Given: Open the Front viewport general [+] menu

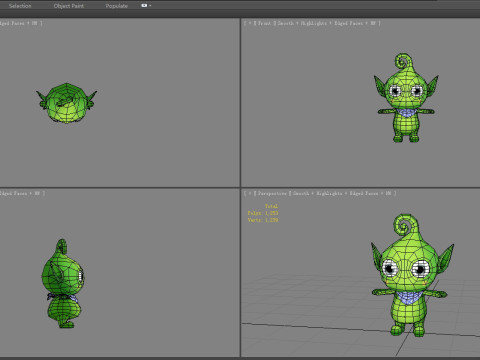Looking at the screenshot, I should click(x=250, y=23).
